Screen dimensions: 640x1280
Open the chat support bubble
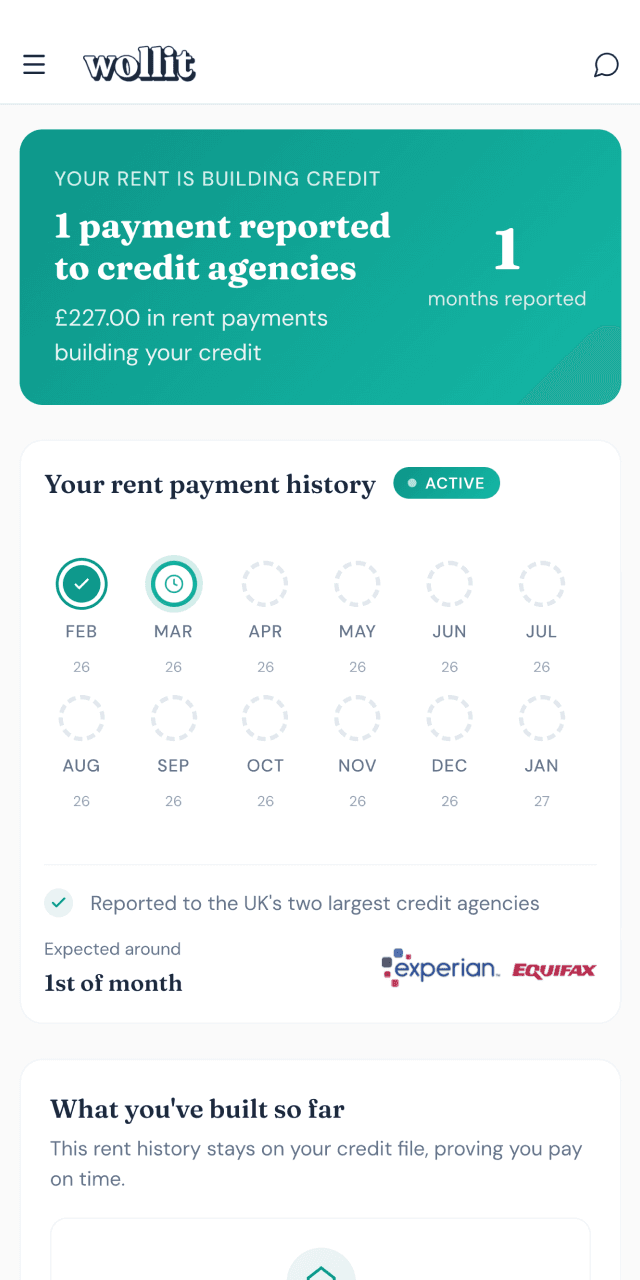[x=606, y=64]
